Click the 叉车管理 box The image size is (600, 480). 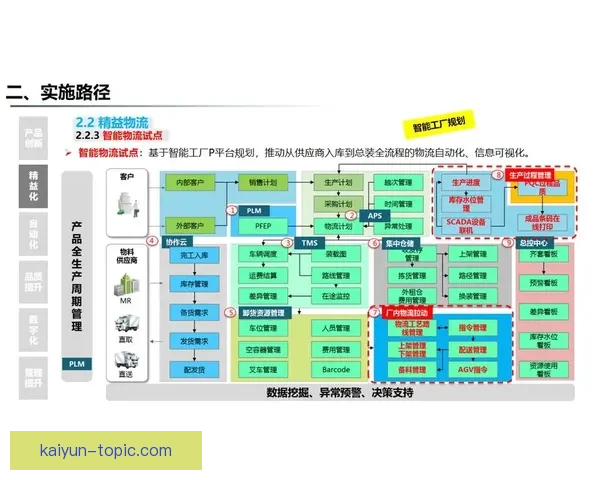[263, 370]
